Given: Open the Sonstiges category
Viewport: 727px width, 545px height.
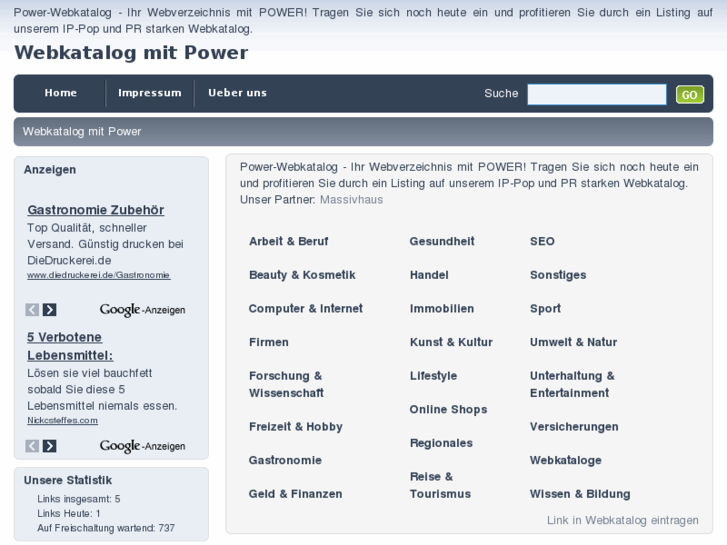Looking at the screenshot, I should tap(558, 275).
